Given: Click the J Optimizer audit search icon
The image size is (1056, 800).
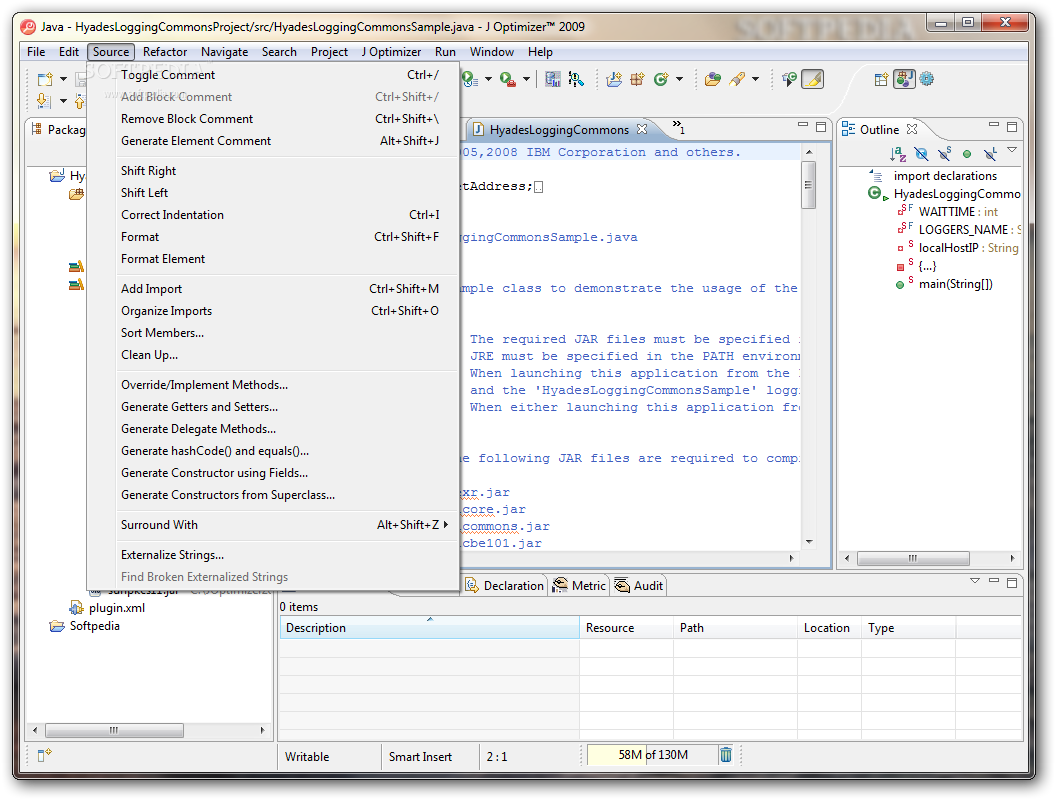Looking at the screenshot, I should (576, 79).
